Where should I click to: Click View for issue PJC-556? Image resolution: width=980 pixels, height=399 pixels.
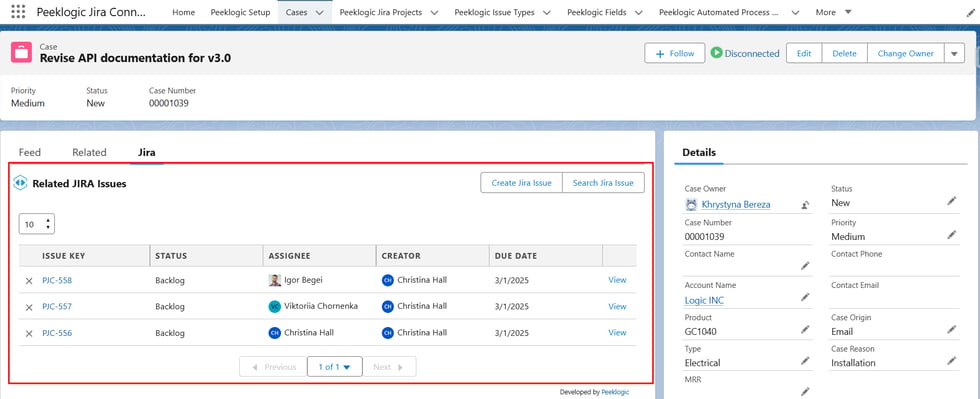click(x=618, y=333)
